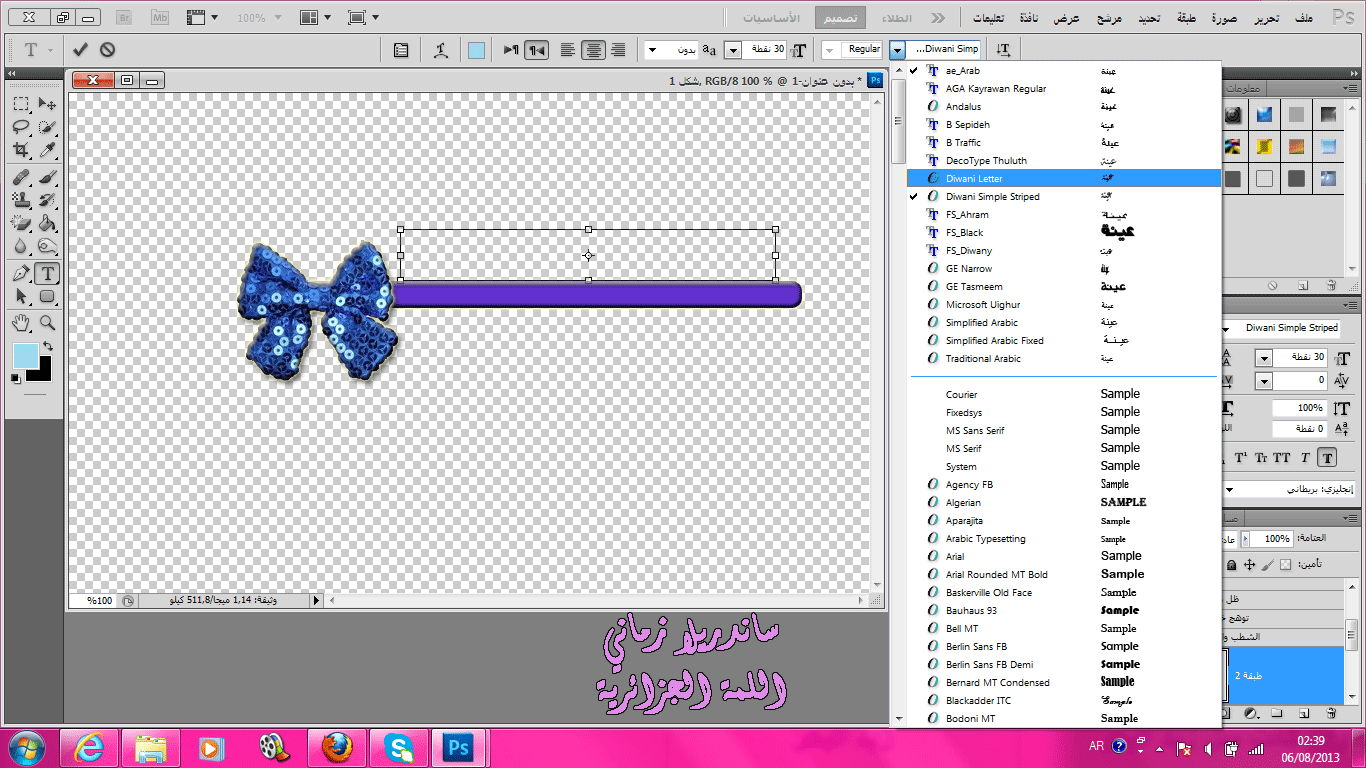The width and height of the screenshot is (1366, 768).
Task: Select the Lasso tool
Action: (21, 127)
